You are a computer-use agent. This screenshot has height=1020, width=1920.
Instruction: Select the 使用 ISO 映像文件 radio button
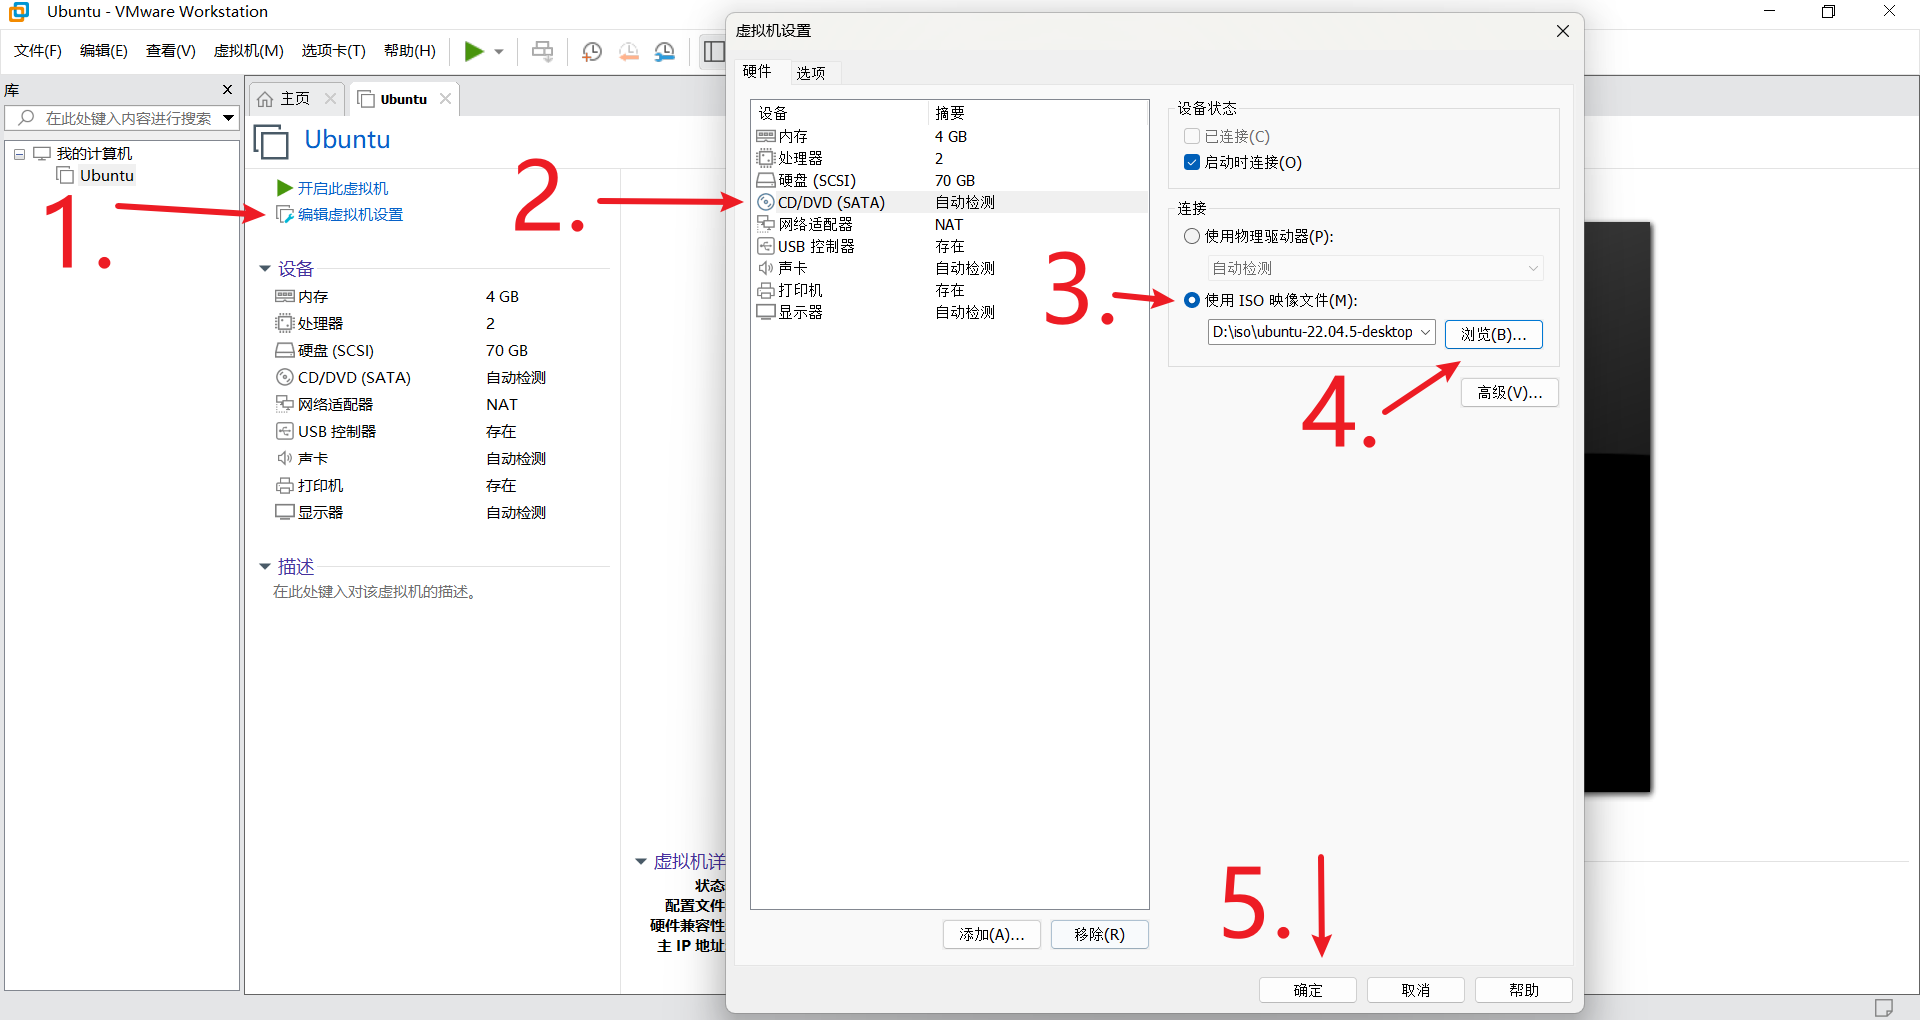tap(1192, 300)
